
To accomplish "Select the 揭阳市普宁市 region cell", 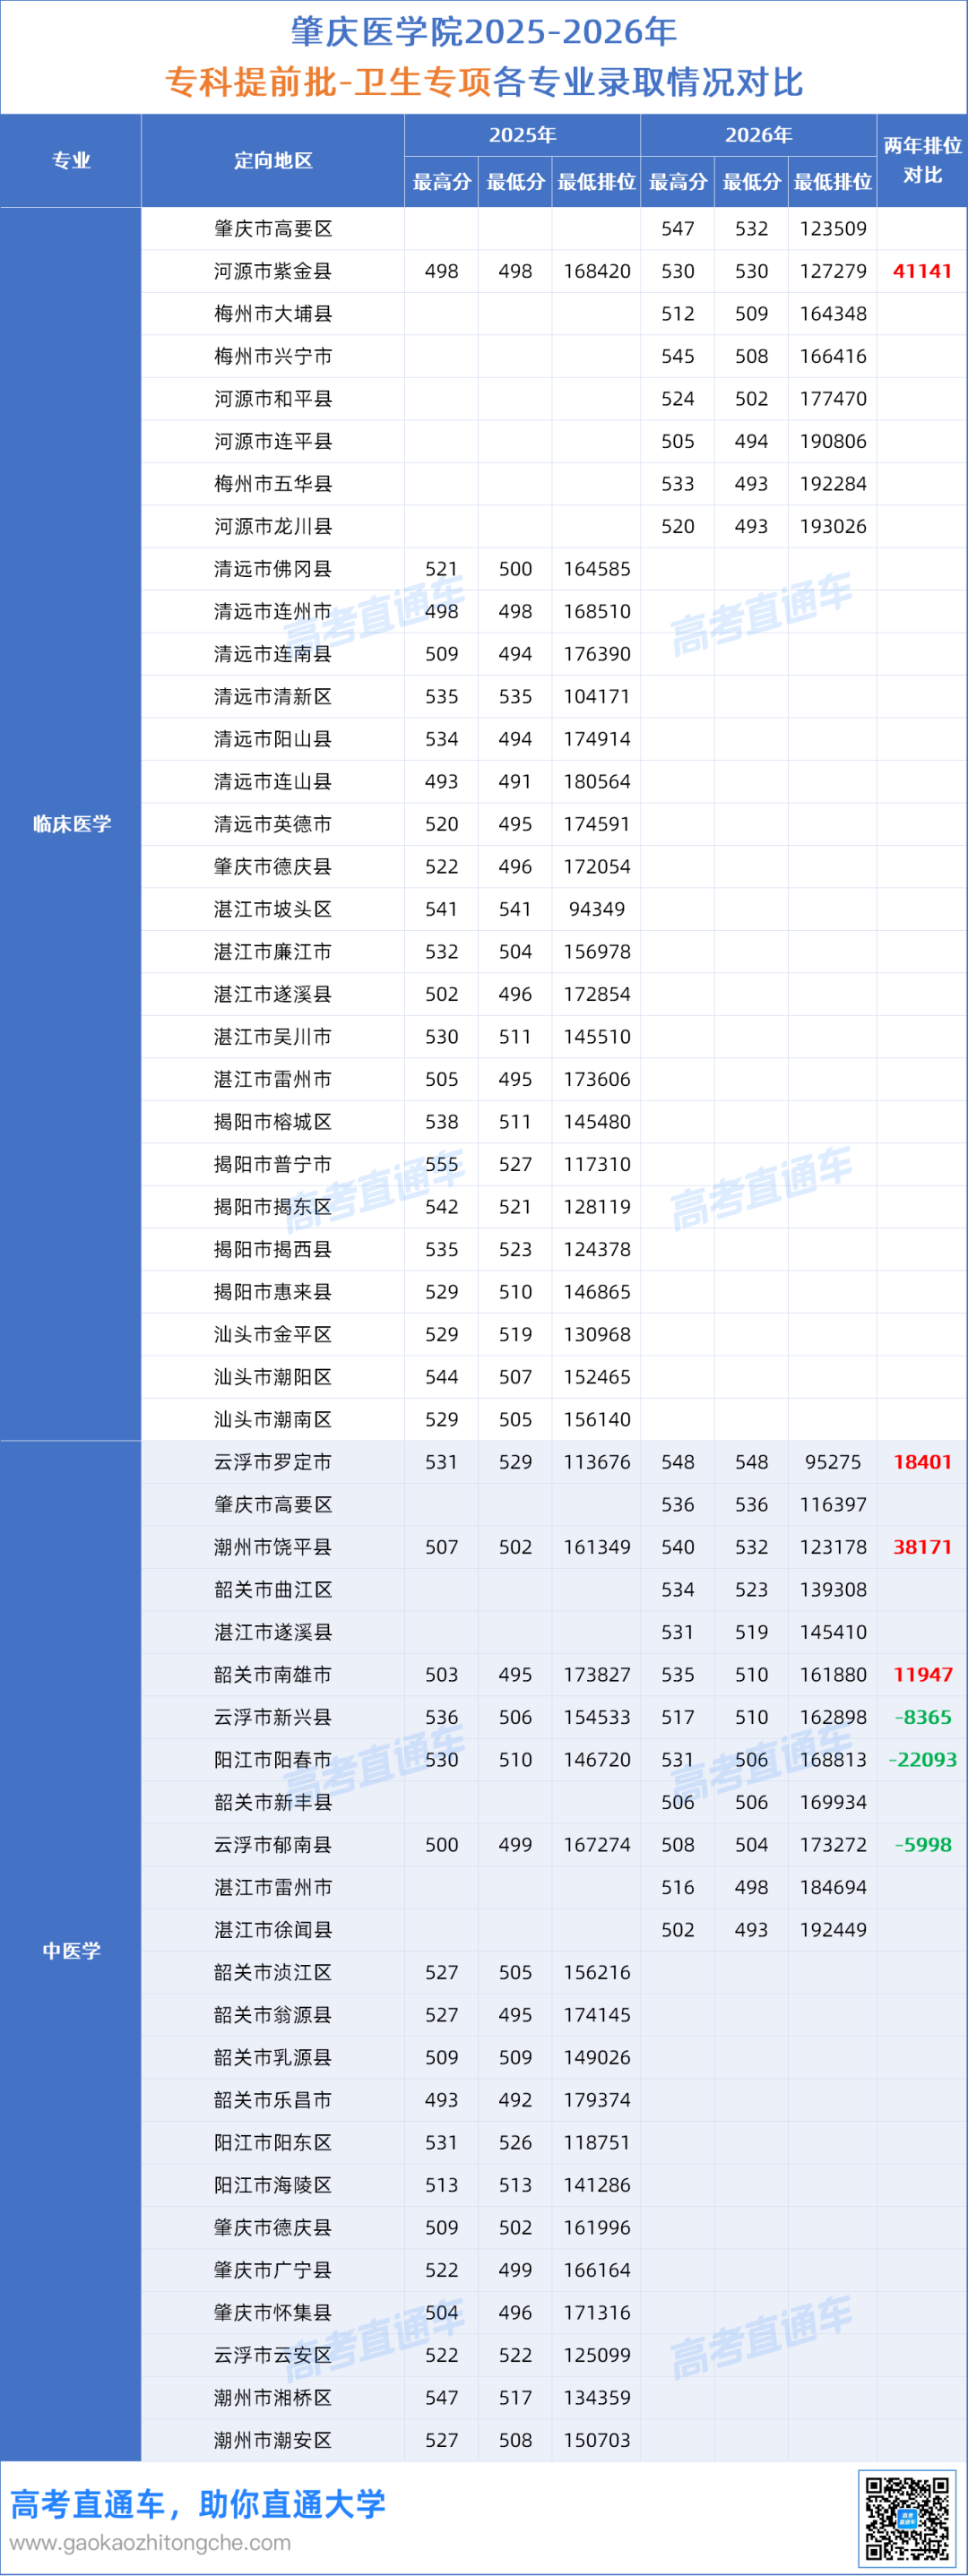I will tap(273, 1164).
